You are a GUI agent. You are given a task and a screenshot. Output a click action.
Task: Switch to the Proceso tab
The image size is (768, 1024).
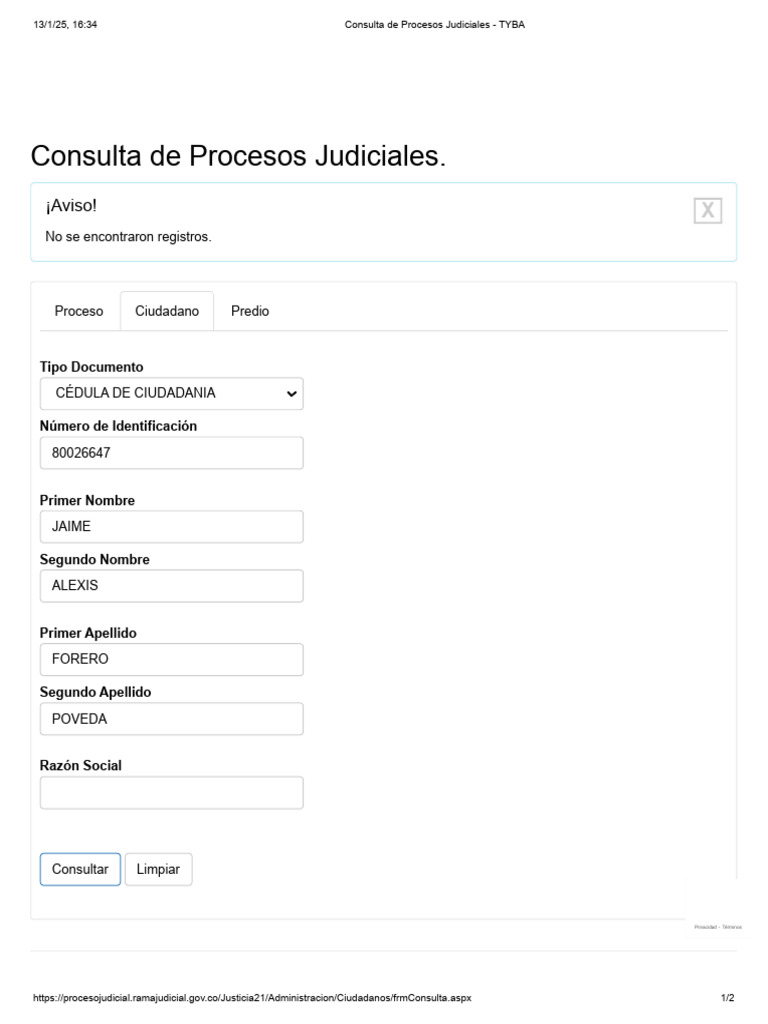tap(79, 311)
